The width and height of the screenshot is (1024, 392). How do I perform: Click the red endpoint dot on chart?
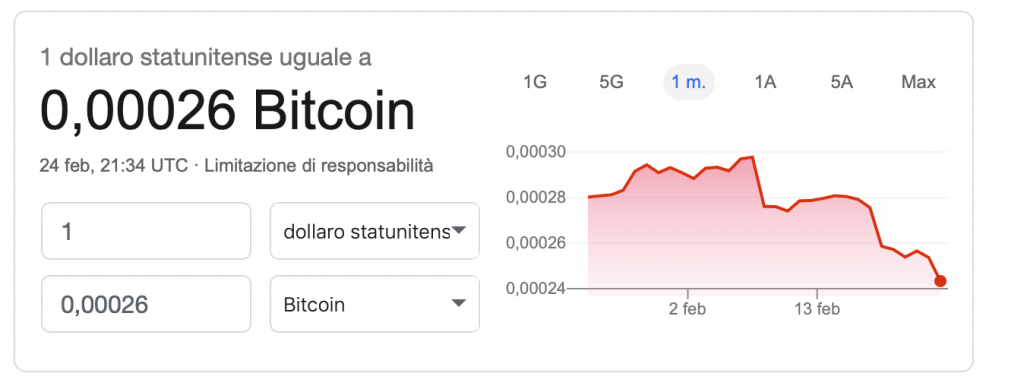pyautogui.click(x=940, y=281)
